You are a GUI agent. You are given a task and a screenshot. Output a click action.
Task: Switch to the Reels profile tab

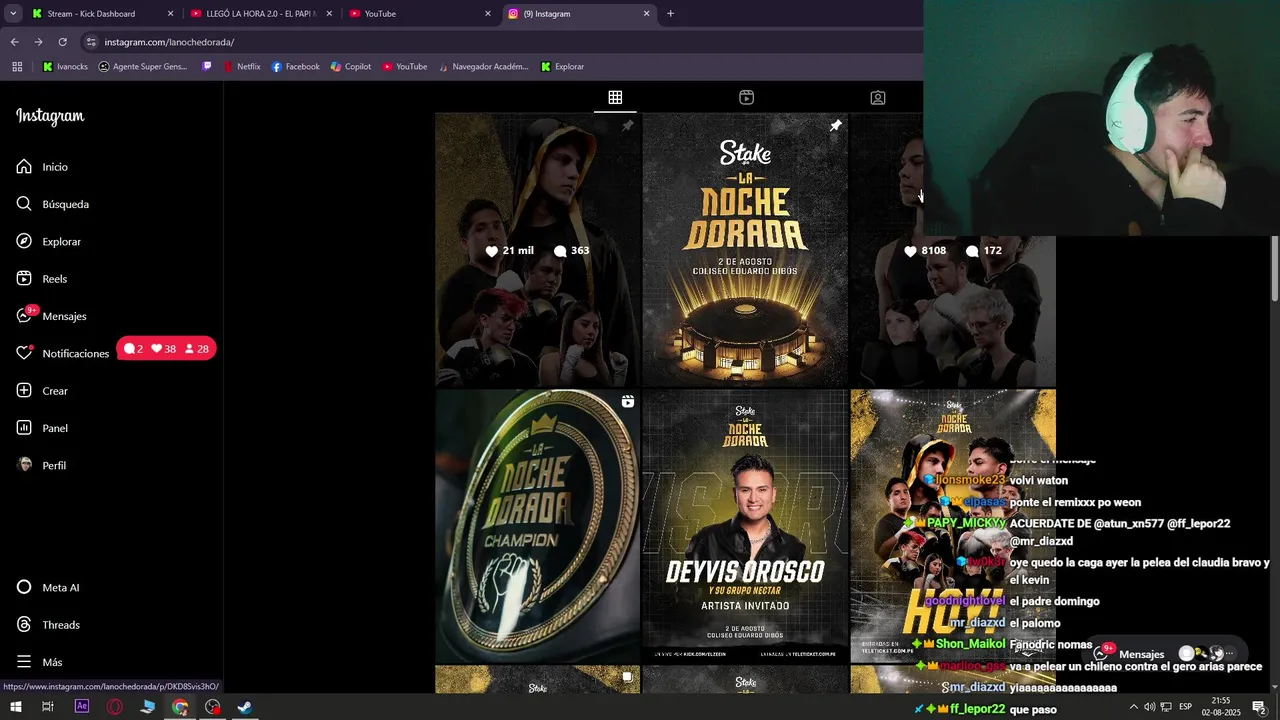(746, 97)
